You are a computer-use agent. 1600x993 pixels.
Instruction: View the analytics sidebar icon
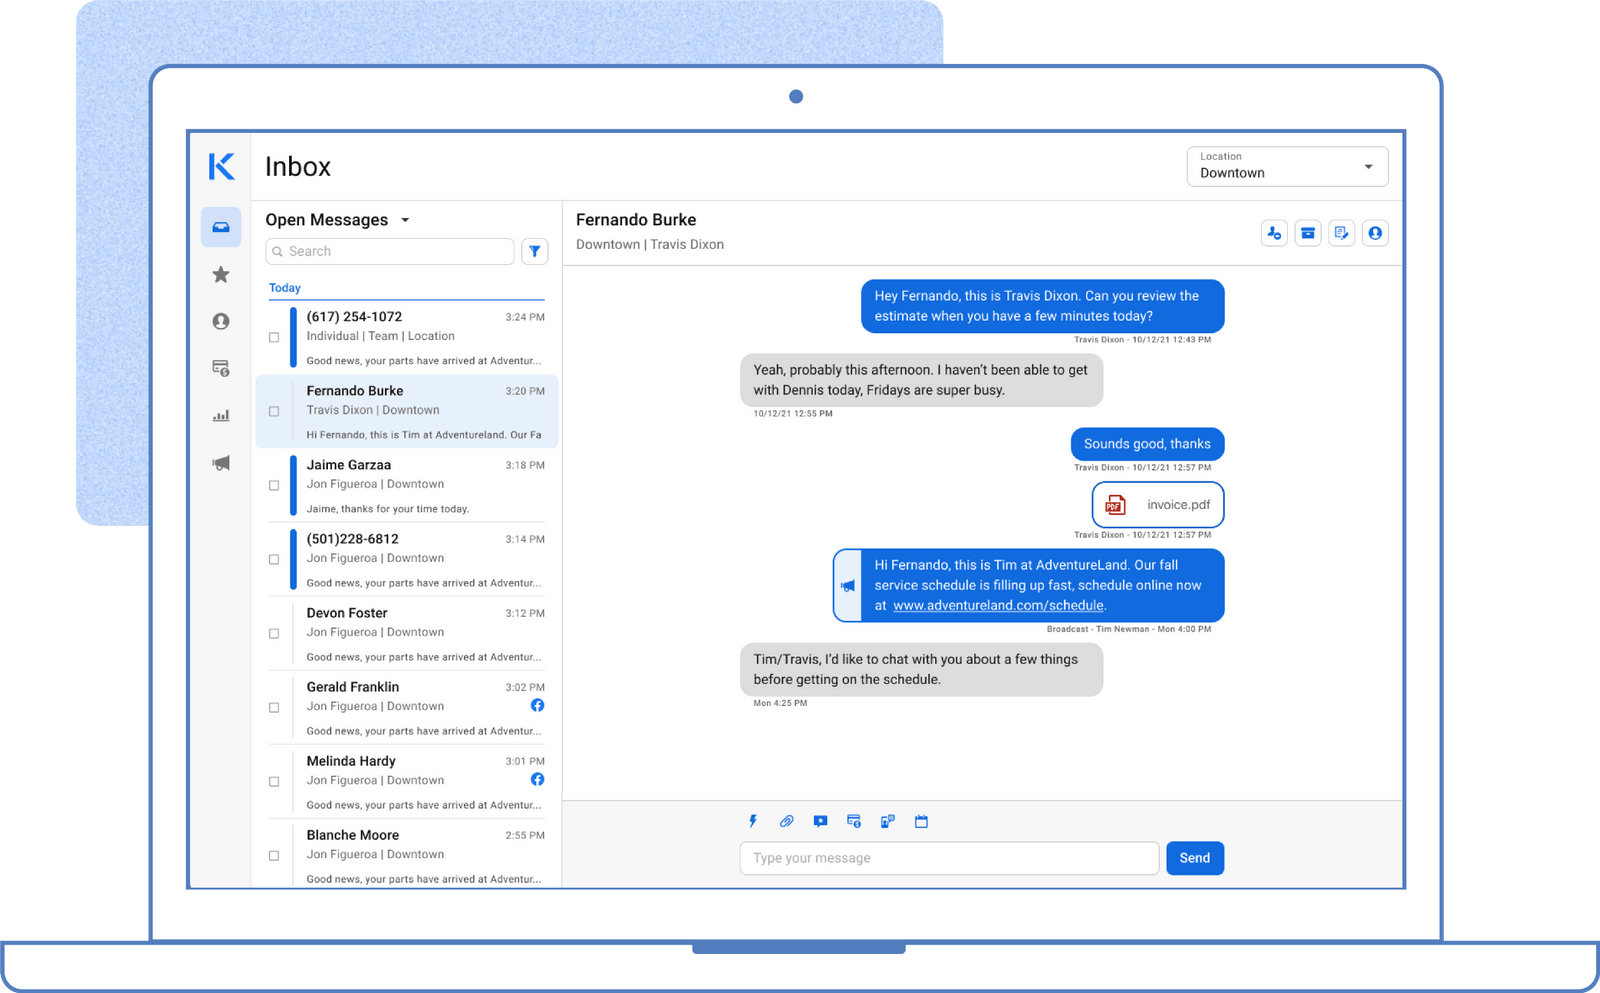(x=221, y=415)
